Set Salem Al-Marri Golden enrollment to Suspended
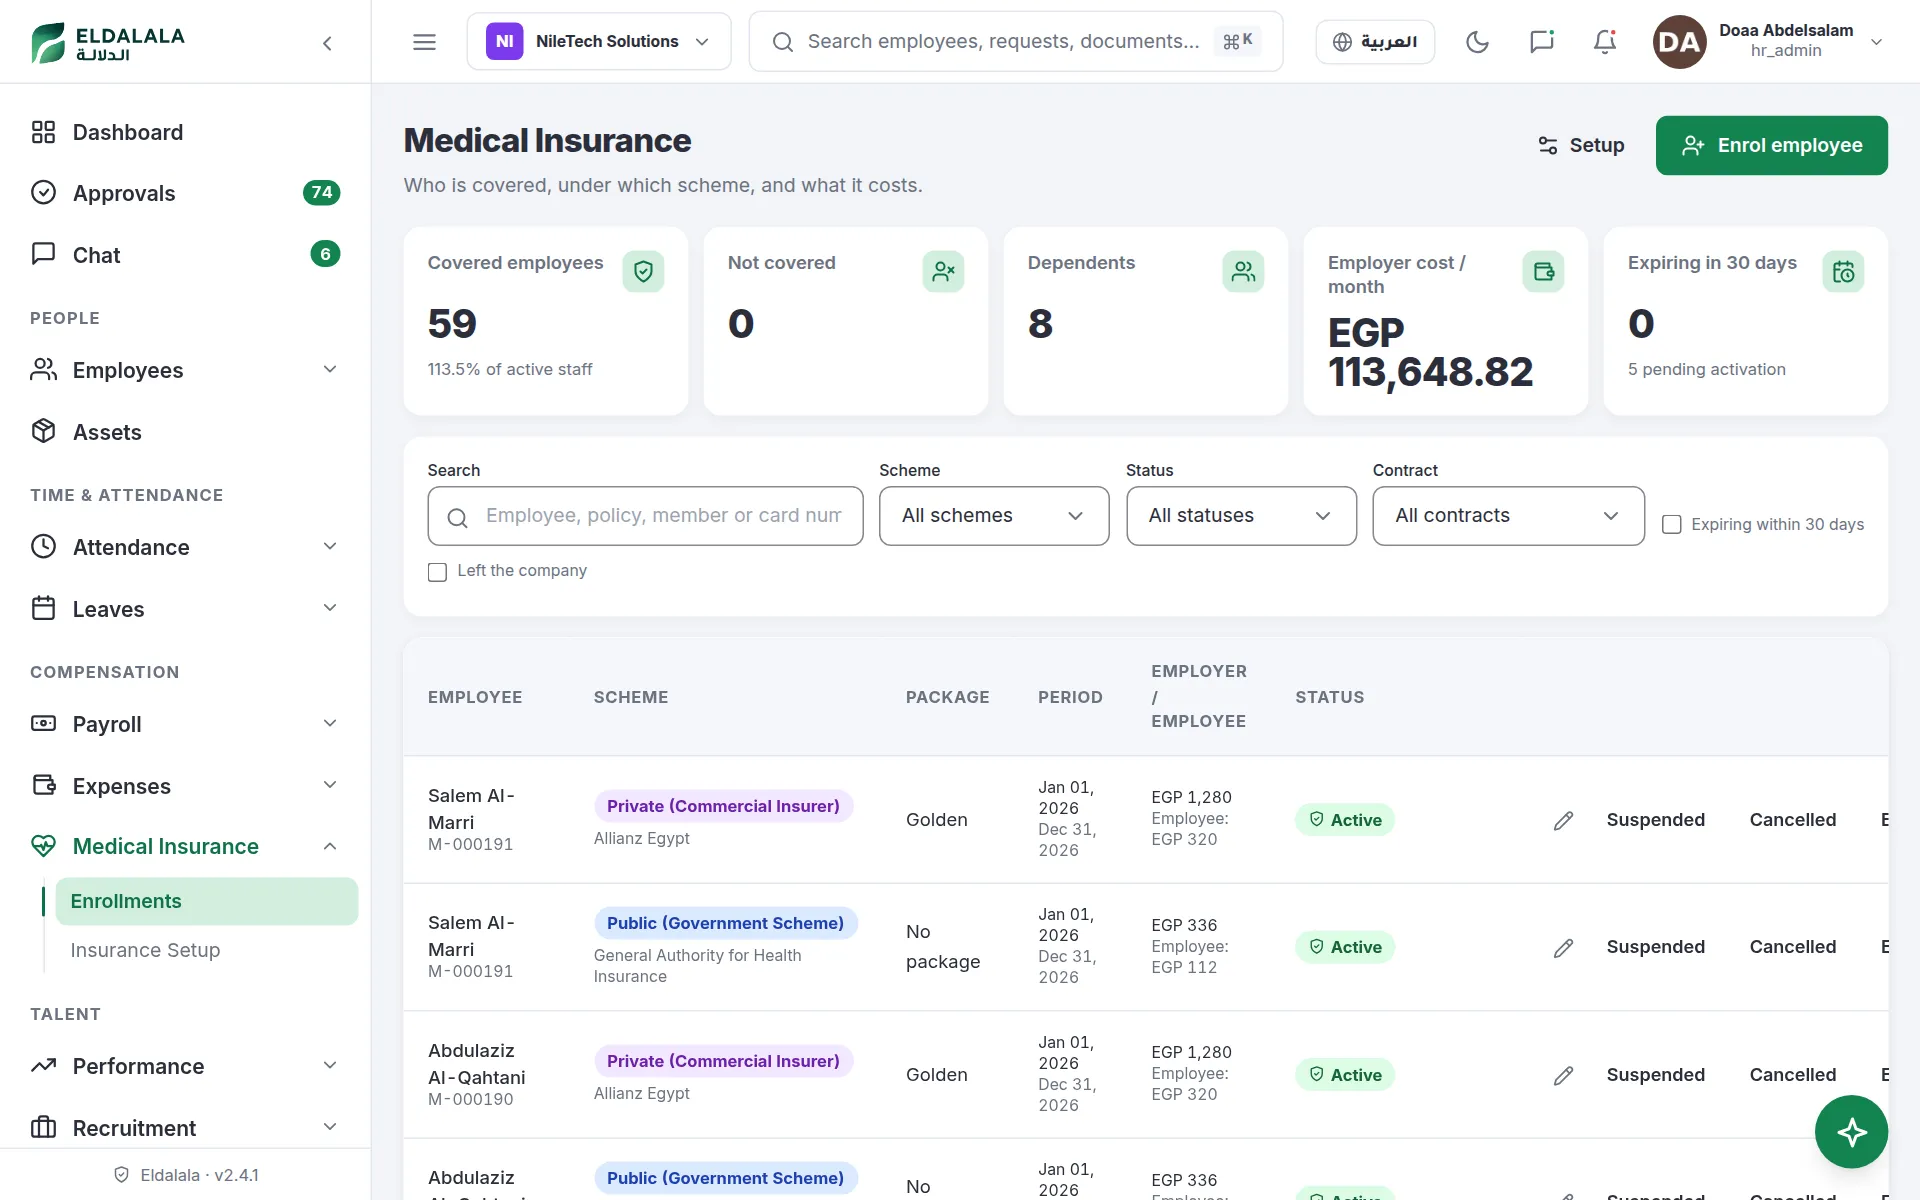The width and height of the screenshot is (1920, 1200). point(1655,820)
